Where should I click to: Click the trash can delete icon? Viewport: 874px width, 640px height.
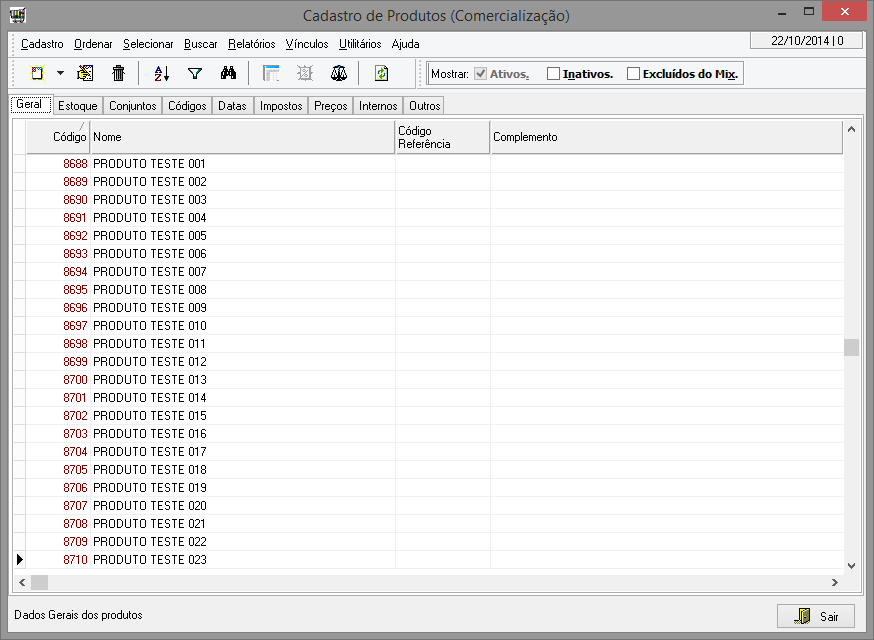[118, 73]
